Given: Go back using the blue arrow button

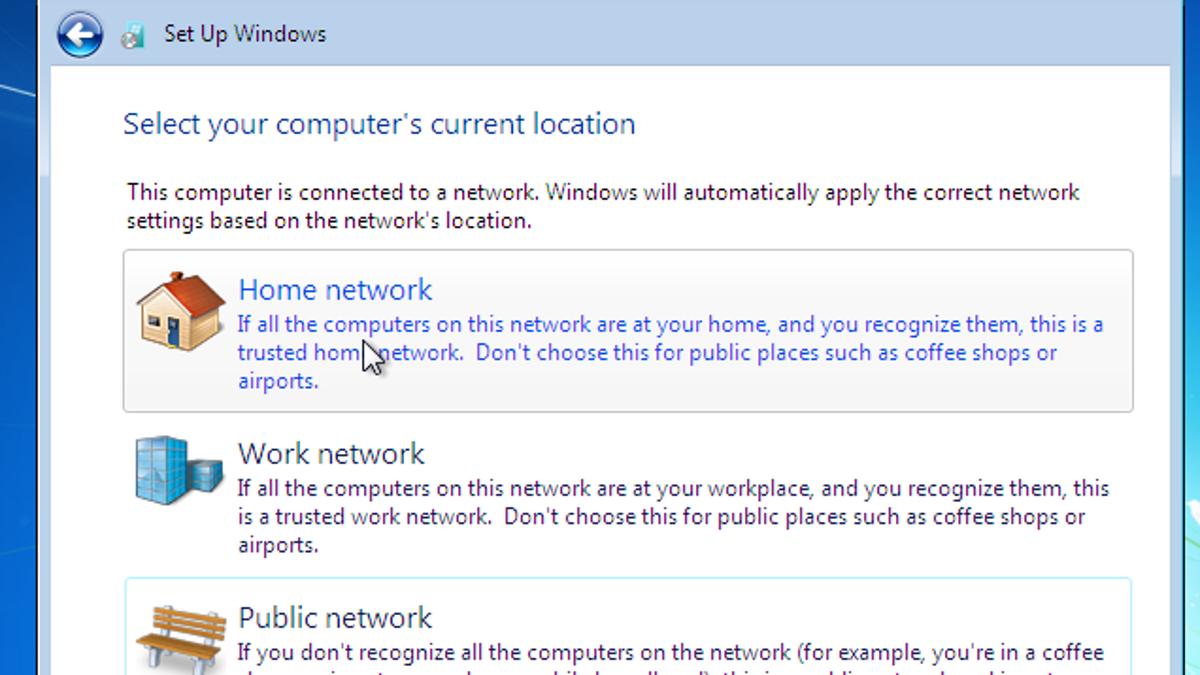Looking at the screenshot, I should (x=80, y=35).
